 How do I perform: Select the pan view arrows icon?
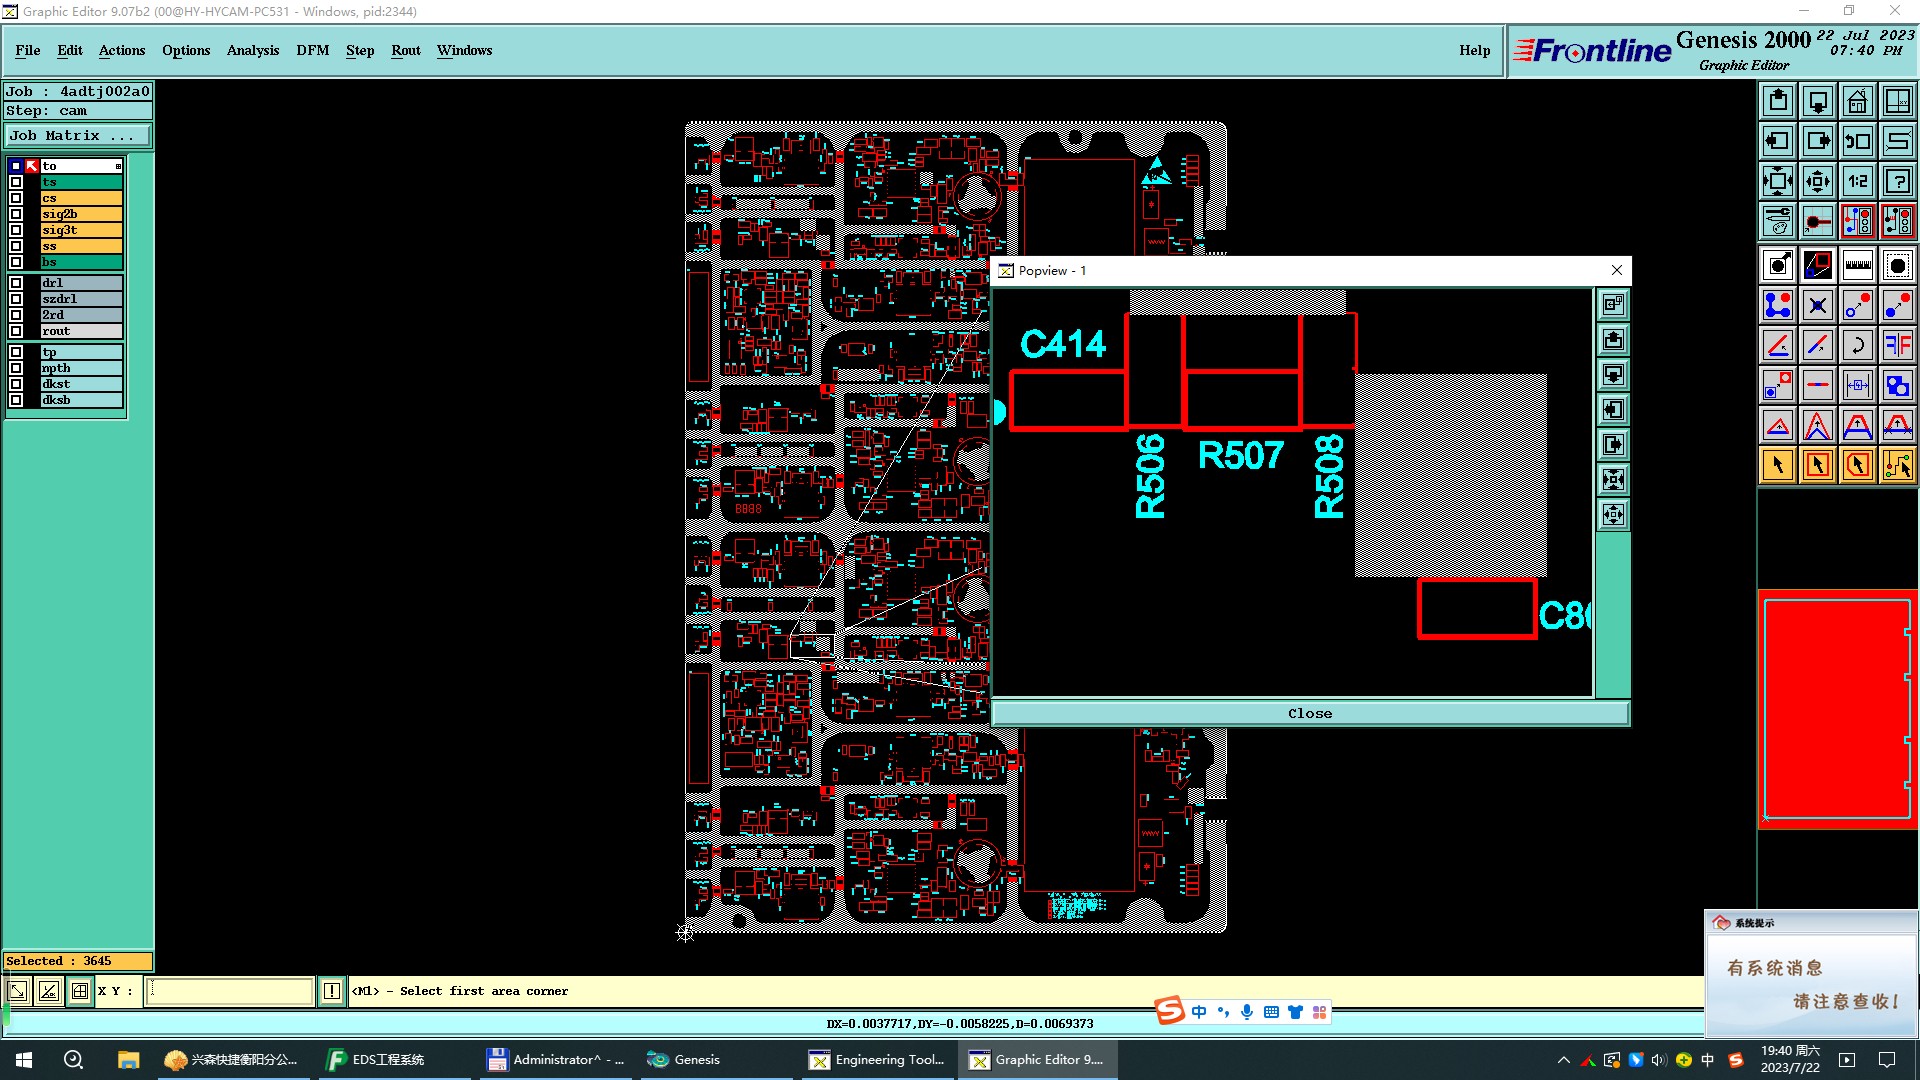point(1817,181)
